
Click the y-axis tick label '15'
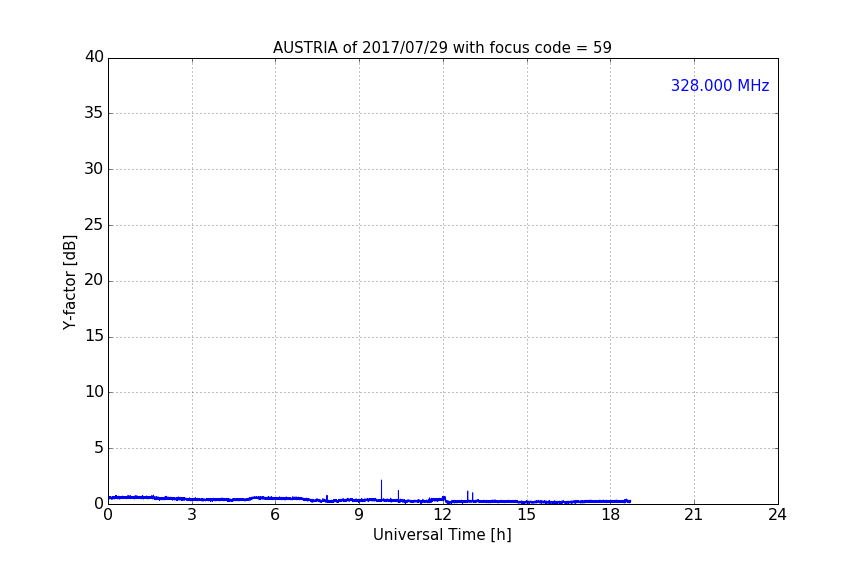tap(94, 336)
